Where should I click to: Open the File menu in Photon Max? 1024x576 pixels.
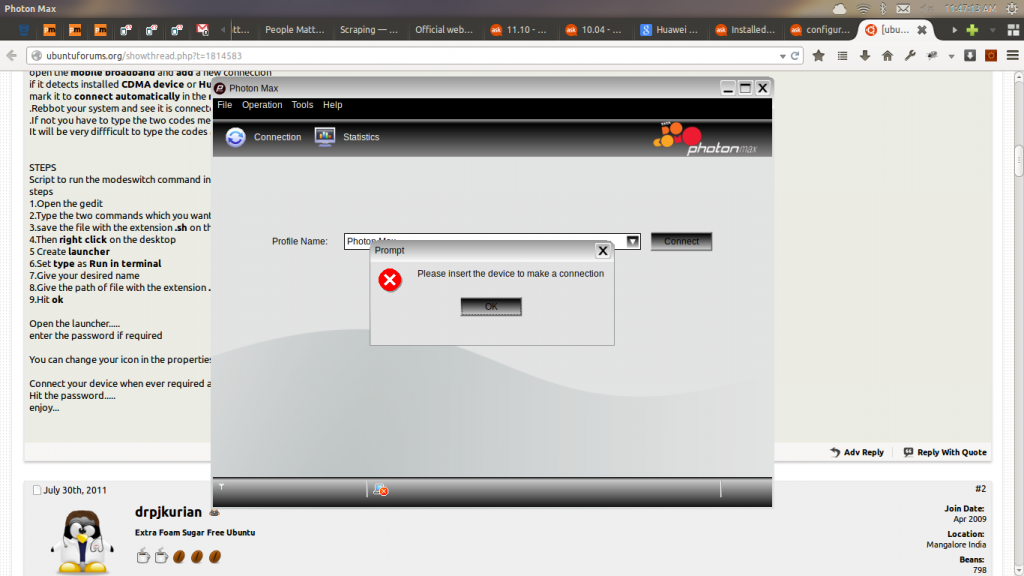(225, 104)
